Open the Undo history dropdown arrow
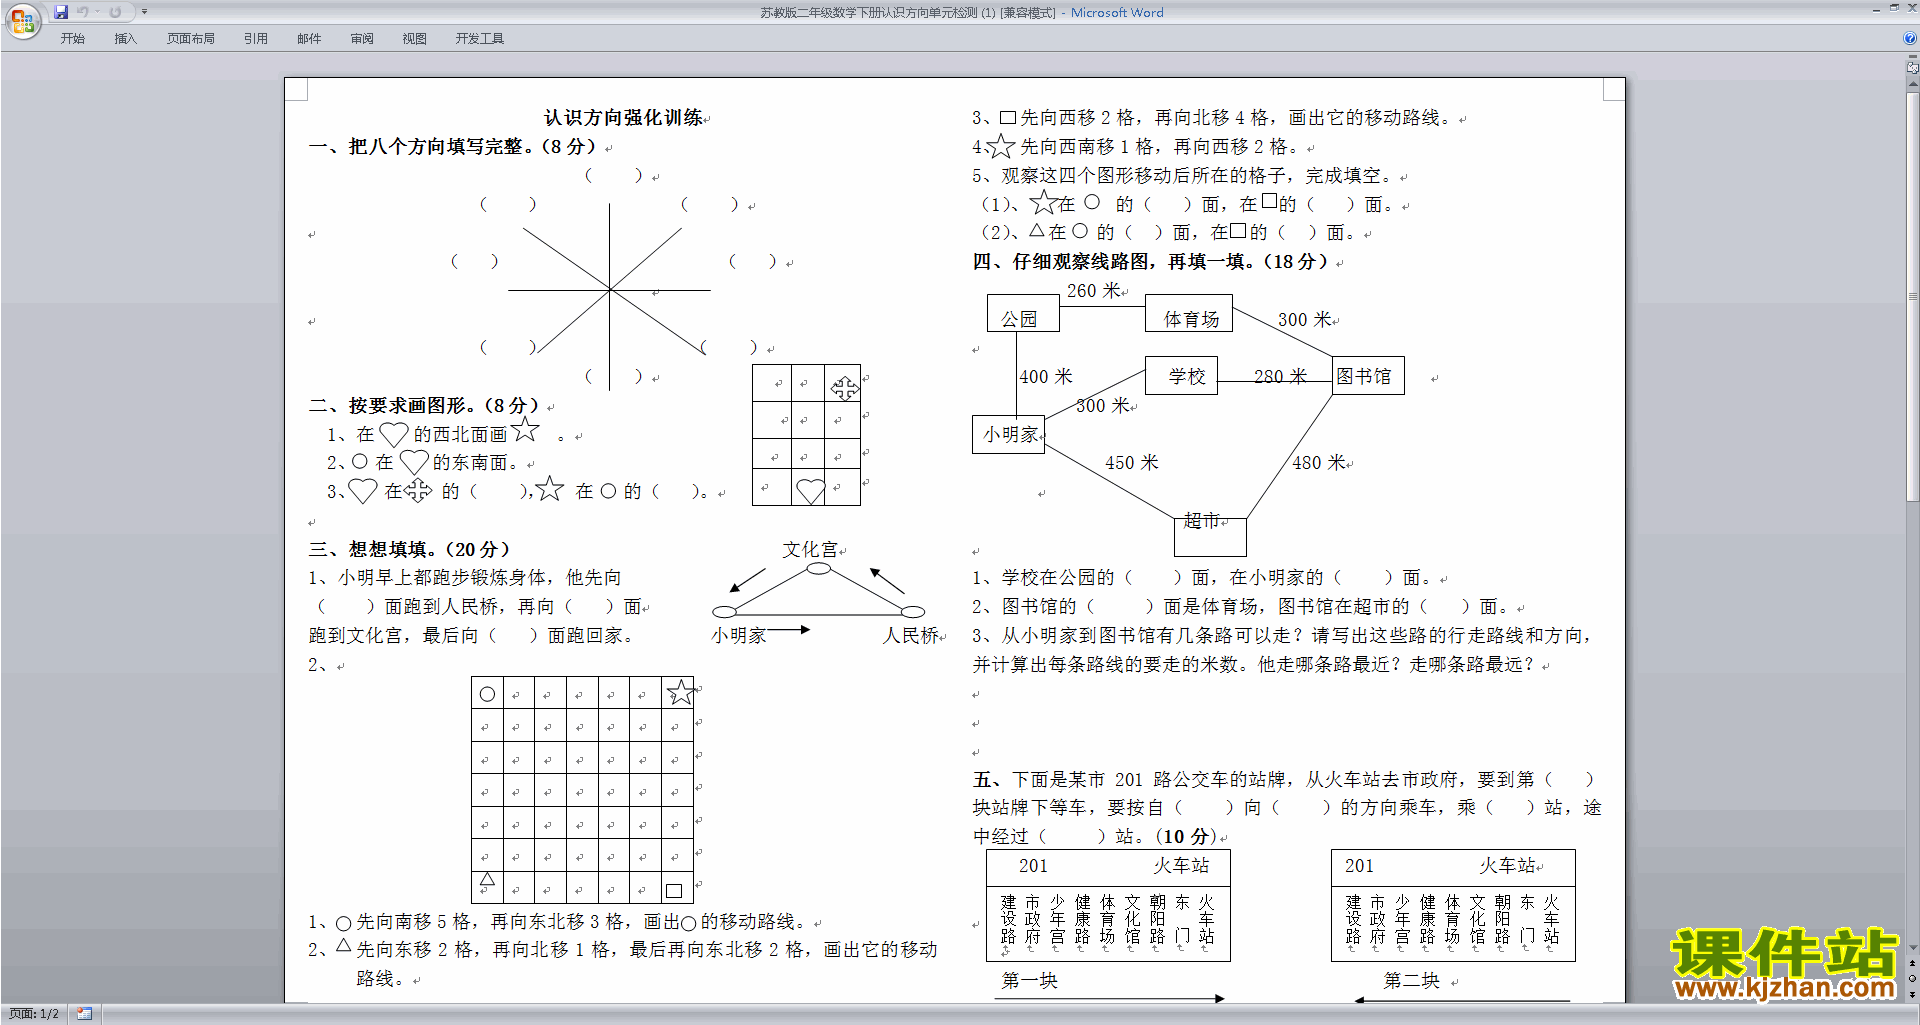 [x=97, y=12]
